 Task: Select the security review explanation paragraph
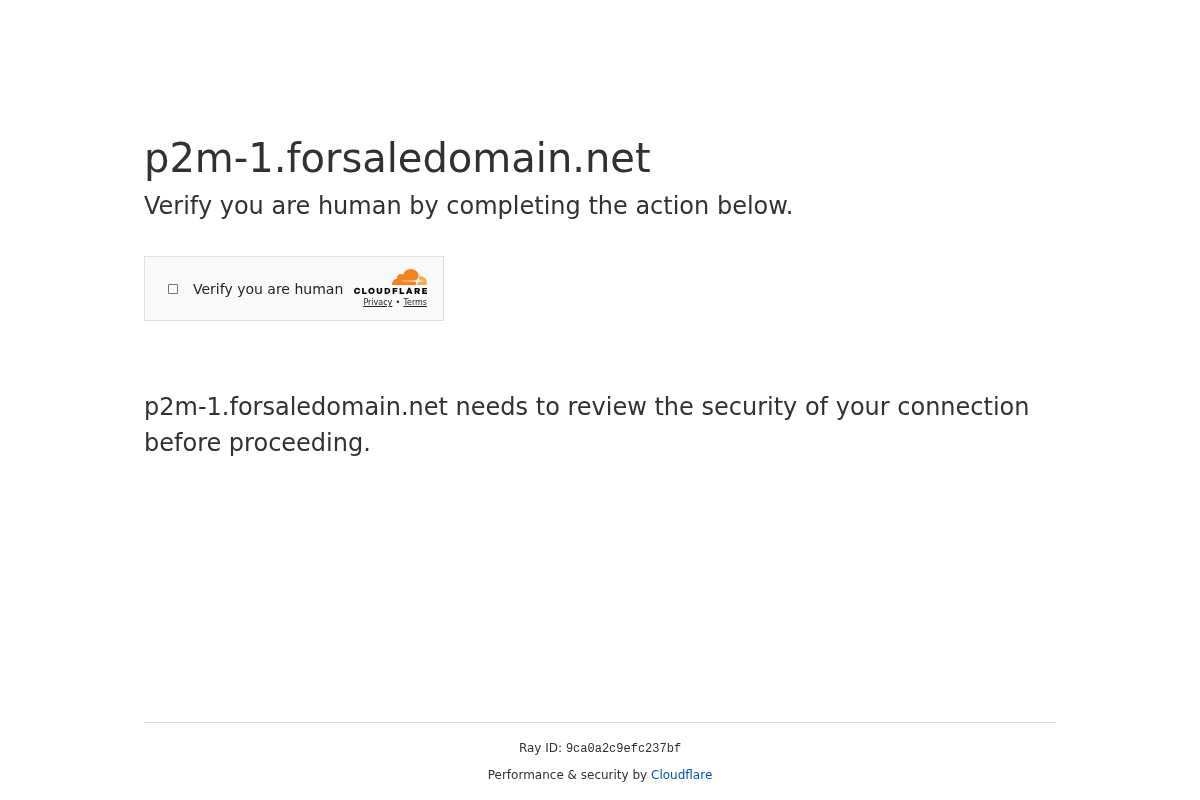click(x=586, y=424)
